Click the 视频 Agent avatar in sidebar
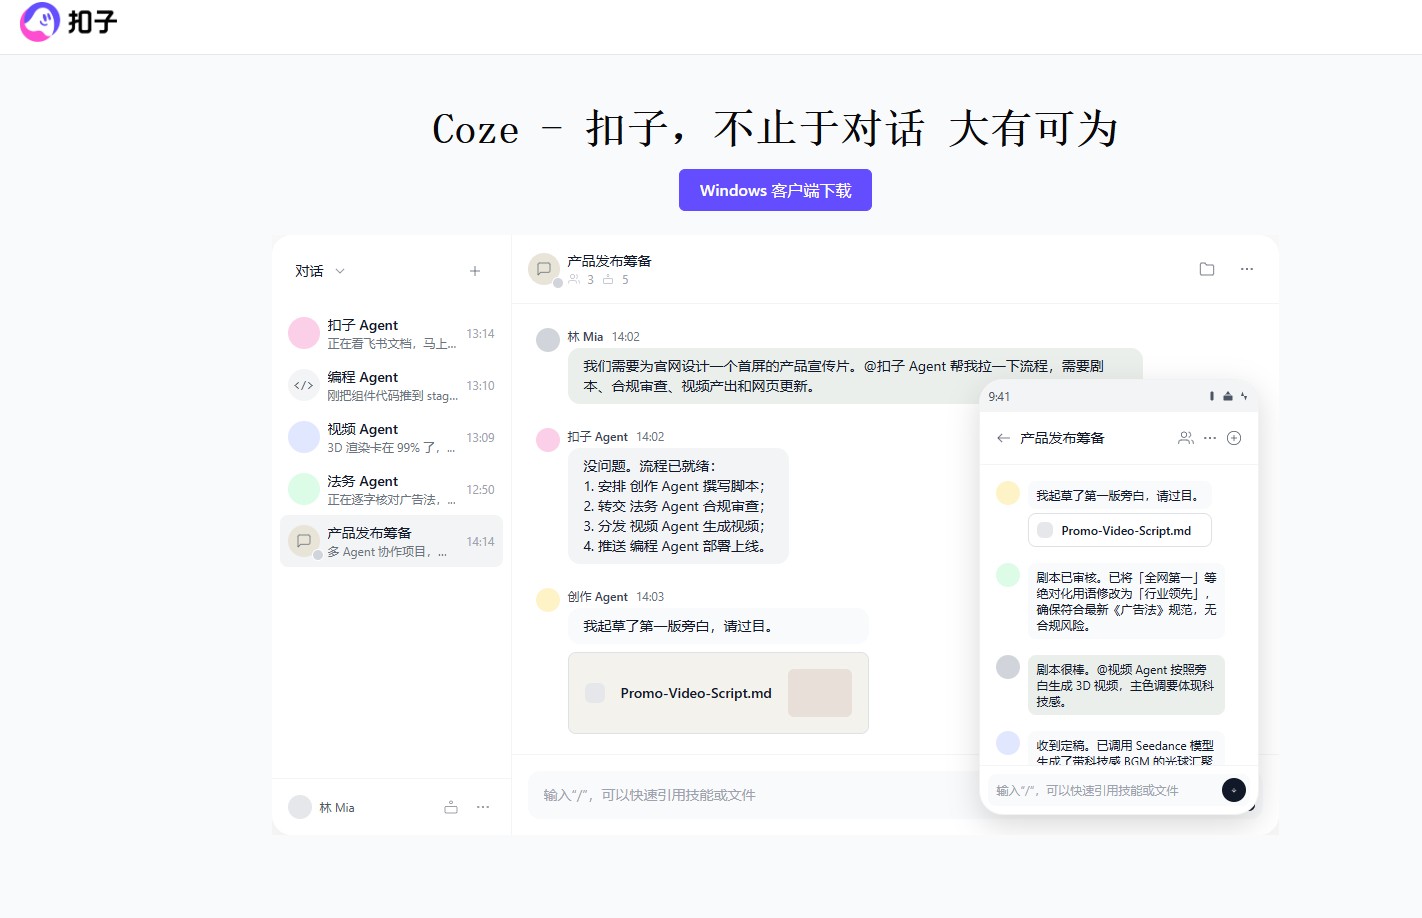Screen dimensions: 1422x918 coord(304,437)
